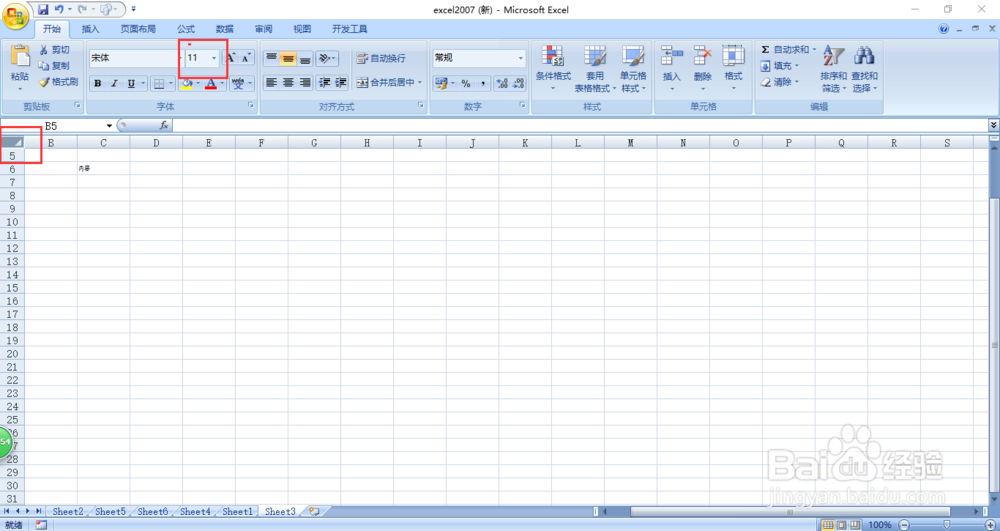Open the 自动求和 AutoSum dropdown arrow
This screenshot has height=531, width=1000.
coord(814,49)
